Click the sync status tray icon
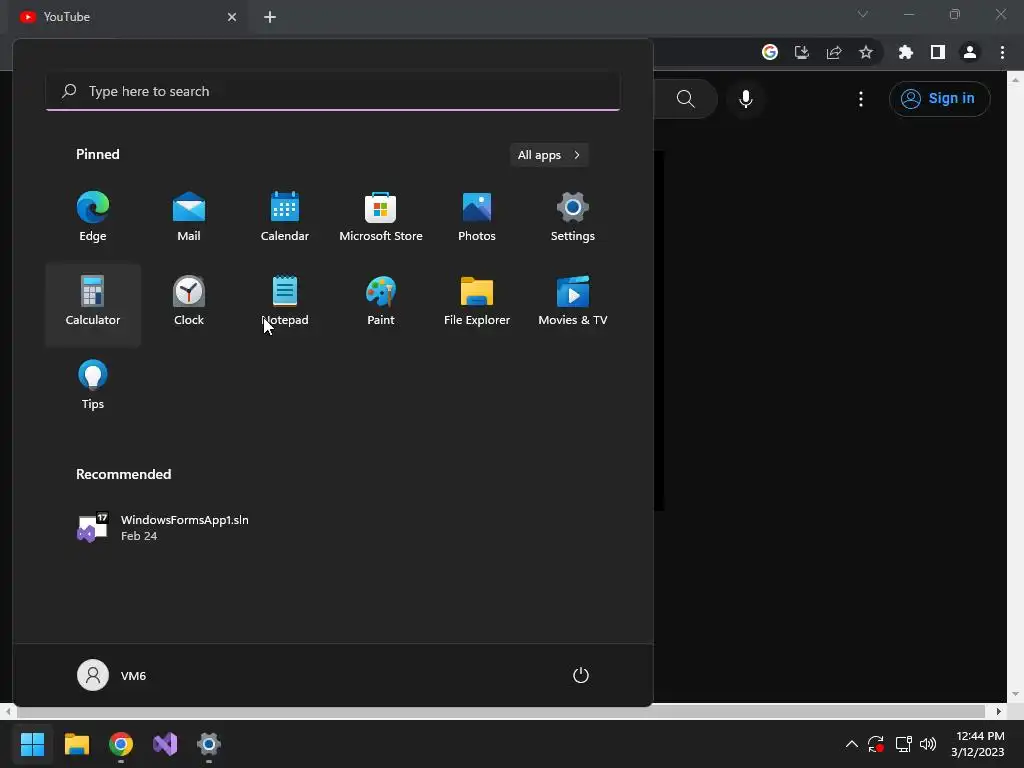Viewport: 1024px width, 768px height. tap(876, 744)
